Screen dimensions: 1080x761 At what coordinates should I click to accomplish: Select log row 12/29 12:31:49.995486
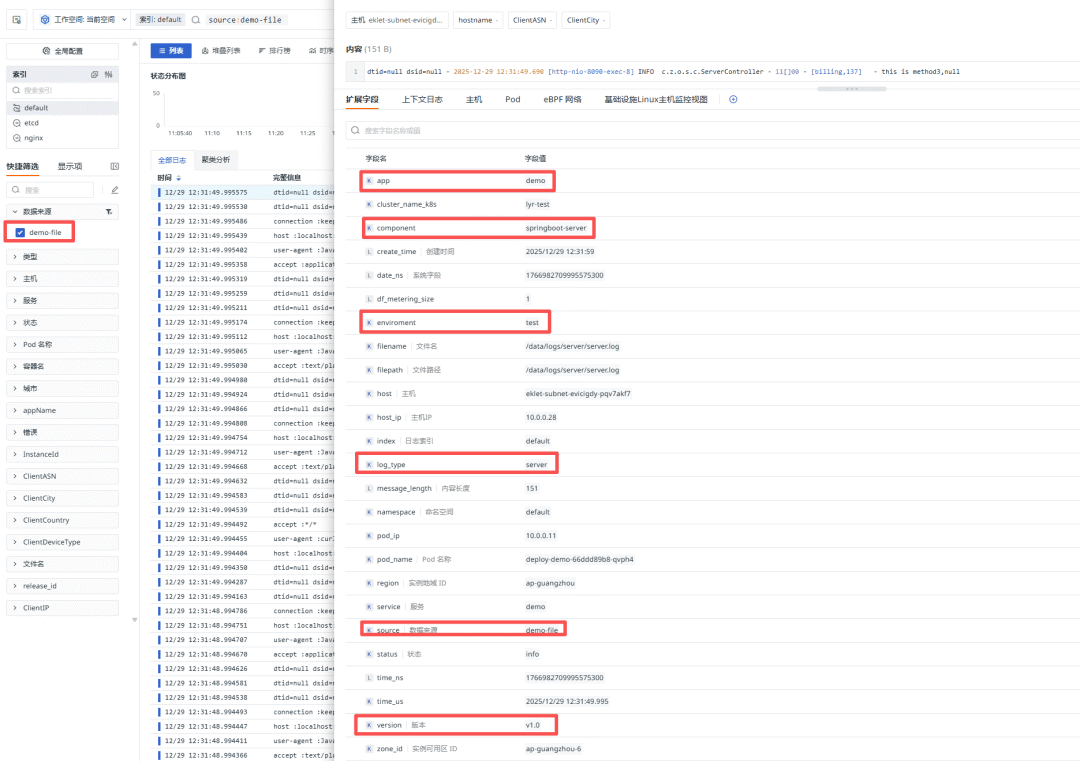point(242,221)
